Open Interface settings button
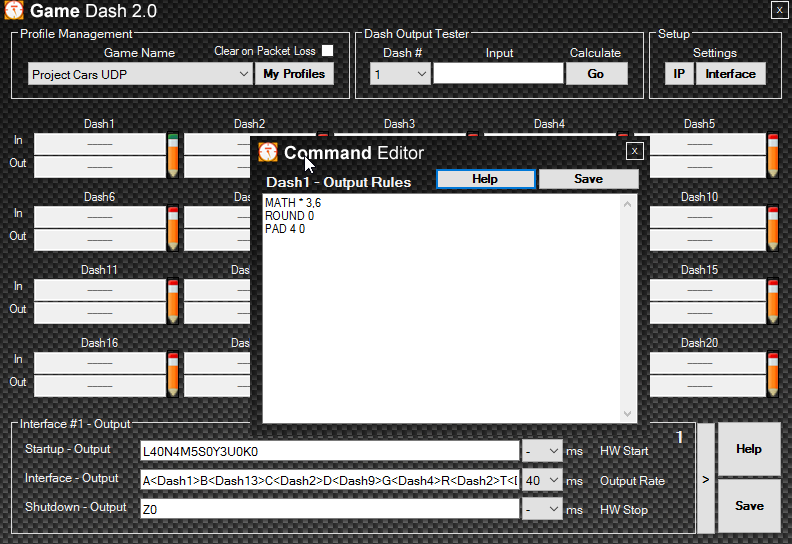This screenshot has width=792, height=544. point(730,74)
